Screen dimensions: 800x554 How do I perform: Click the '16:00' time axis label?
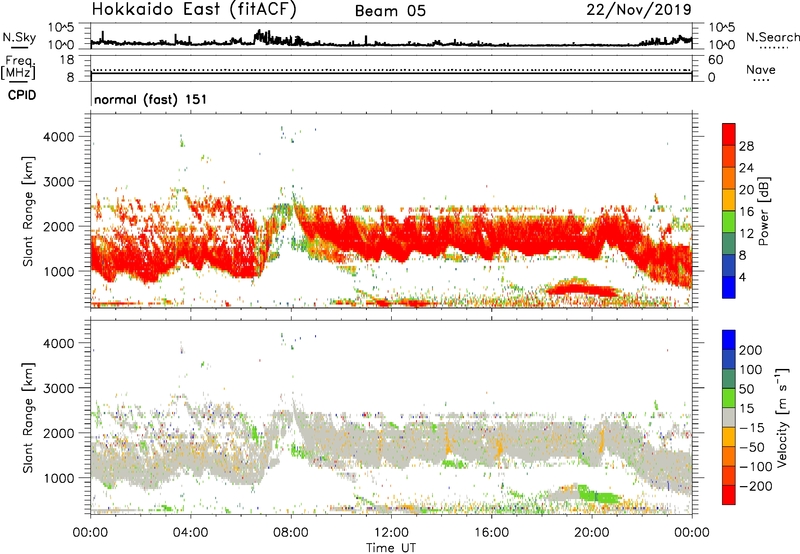[491, 533]
